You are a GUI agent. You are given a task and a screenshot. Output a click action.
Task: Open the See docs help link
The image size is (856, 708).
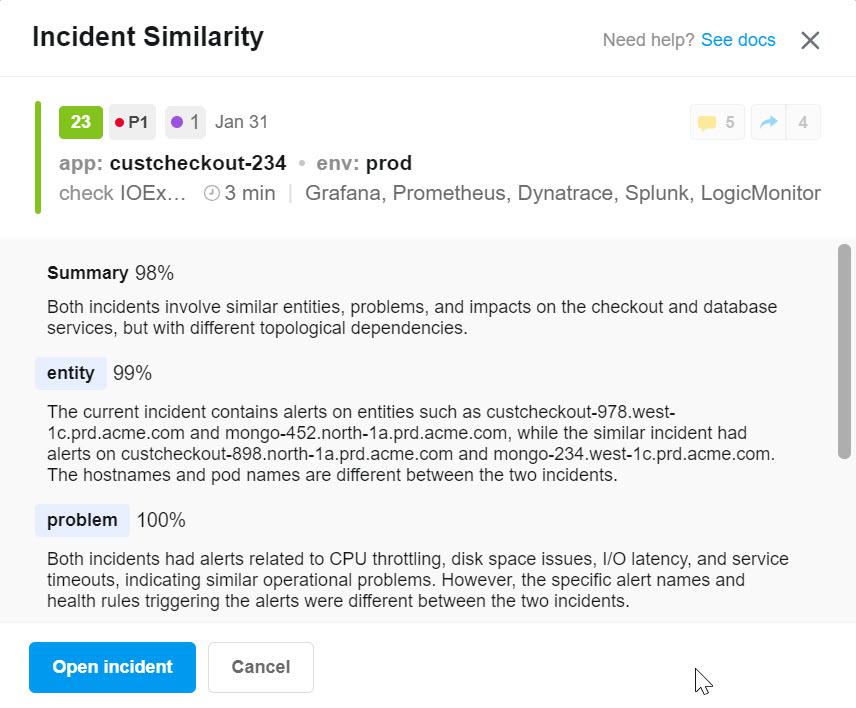[737, 39]
